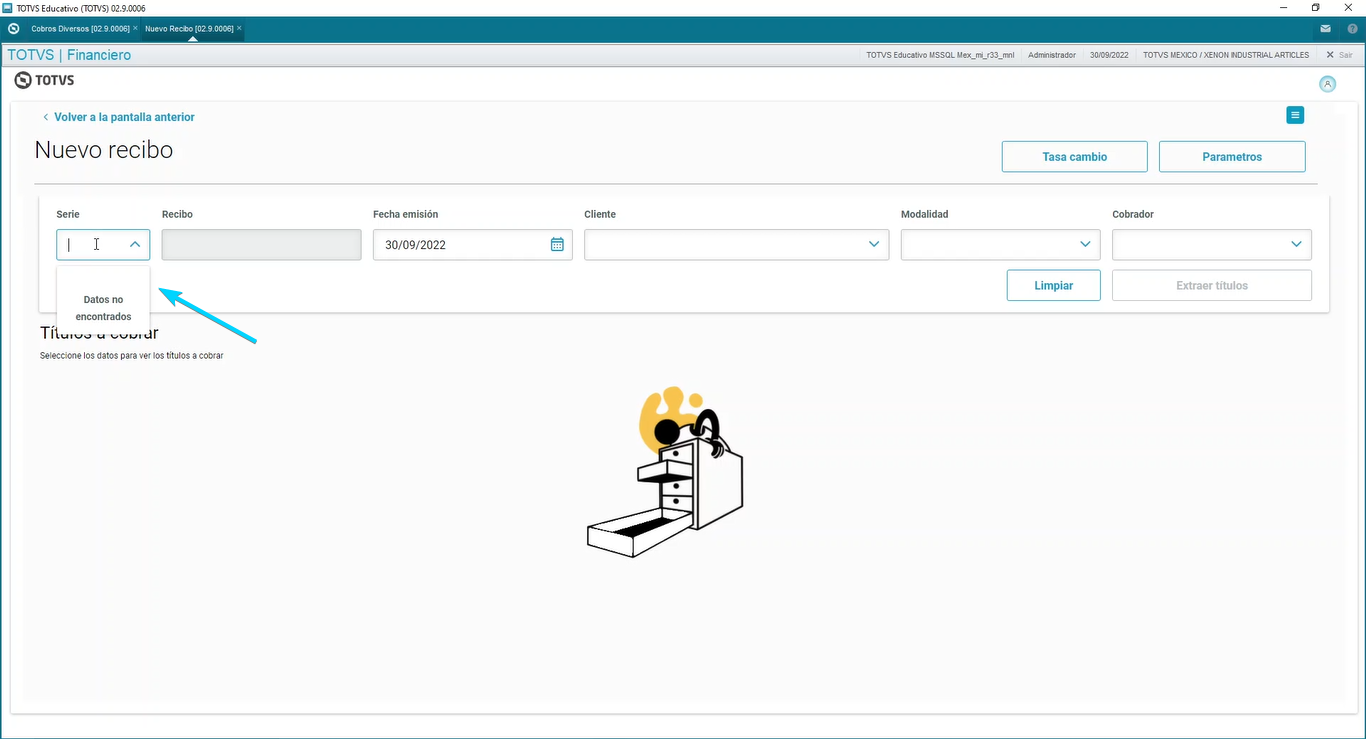Image resolution: width=1366 pixels, height=739 pixels.
Task: Close the Nuevo Recibo tab
Action: pos(239,28)
